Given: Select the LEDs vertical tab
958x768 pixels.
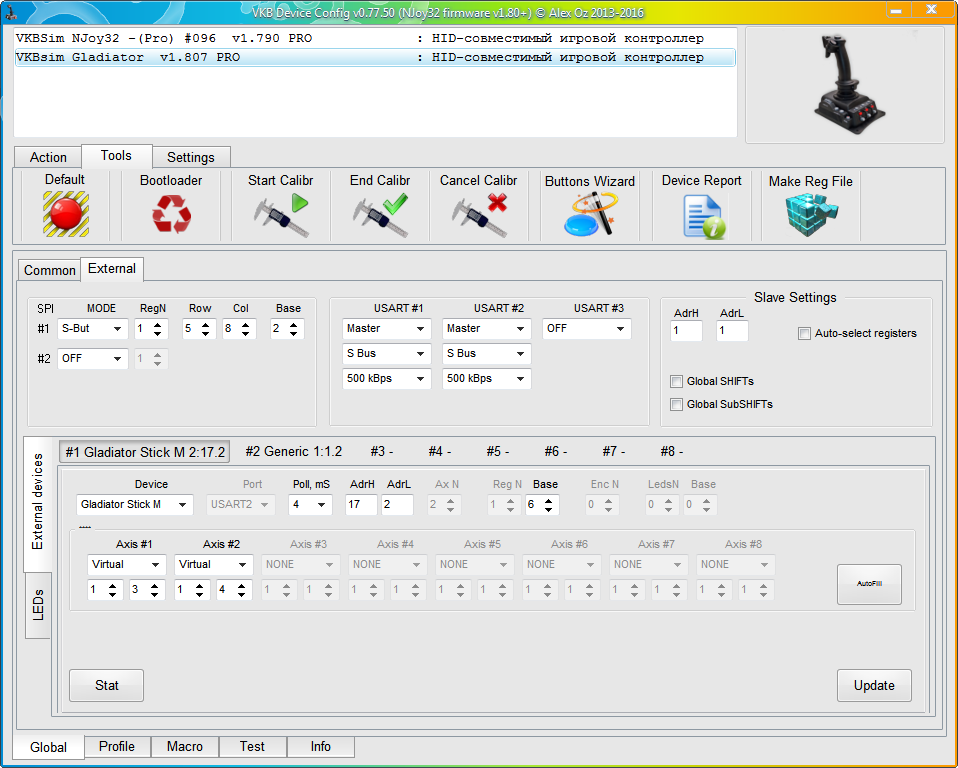Looking at the screenshot, I should tap(38, 605).
